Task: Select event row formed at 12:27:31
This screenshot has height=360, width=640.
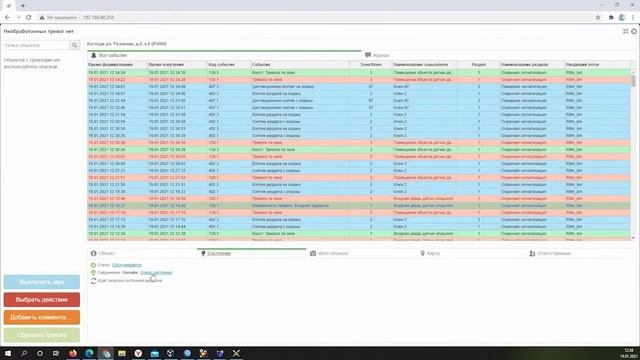Action: click(x=359, y=171)
